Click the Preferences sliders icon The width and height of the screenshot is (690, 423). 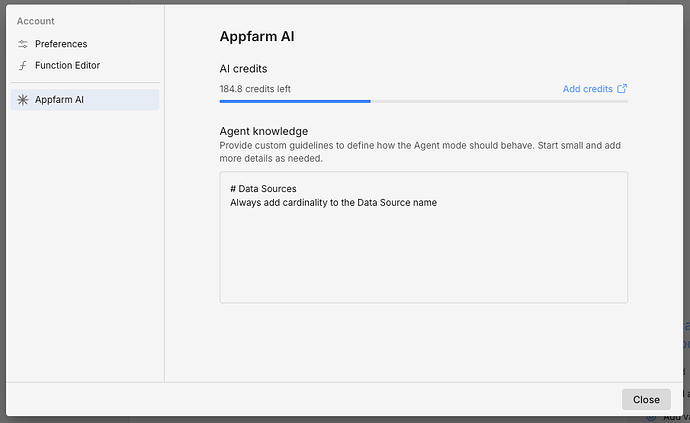[23, 44]
